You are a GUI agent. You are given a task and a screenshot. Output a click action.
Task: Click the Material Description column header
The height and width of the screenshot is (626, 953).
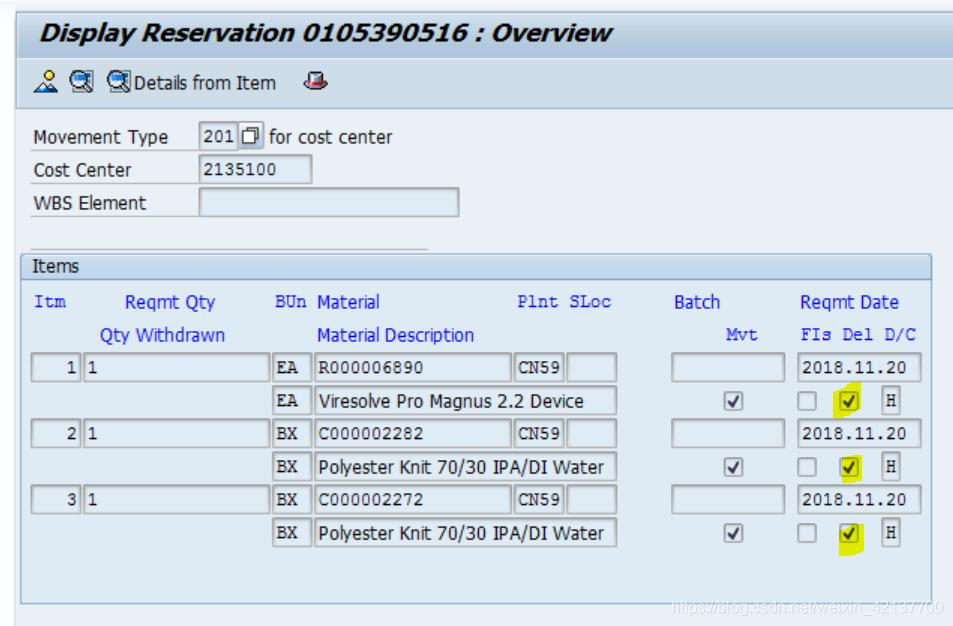pyautogui.click(x=395, y=335)
